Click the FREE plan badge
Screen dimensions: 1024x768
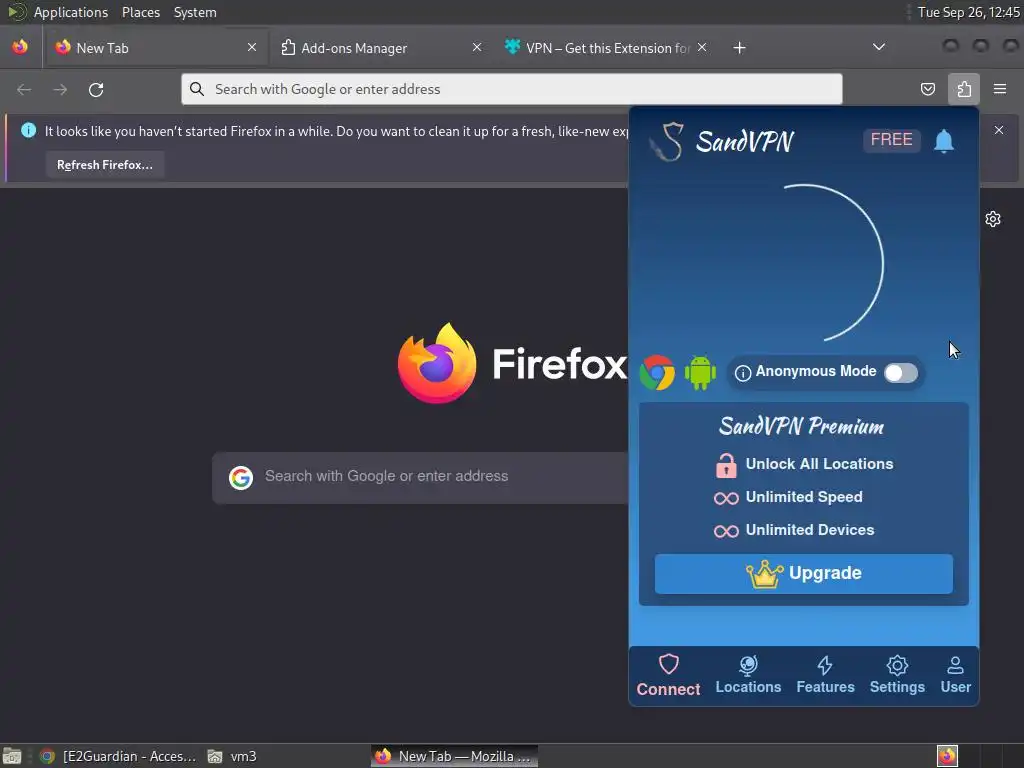(891, 140)
